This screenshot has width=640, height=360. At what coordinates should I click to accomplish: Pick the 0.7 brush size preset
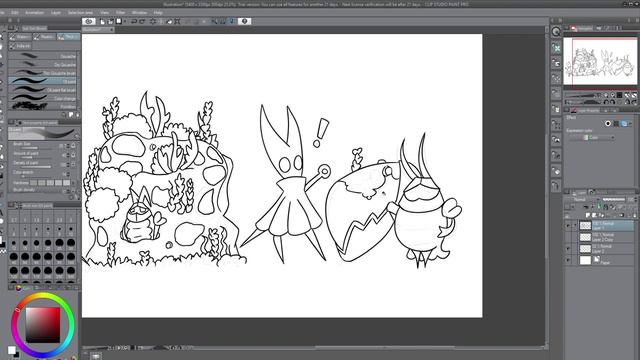[x=14, y=220]
